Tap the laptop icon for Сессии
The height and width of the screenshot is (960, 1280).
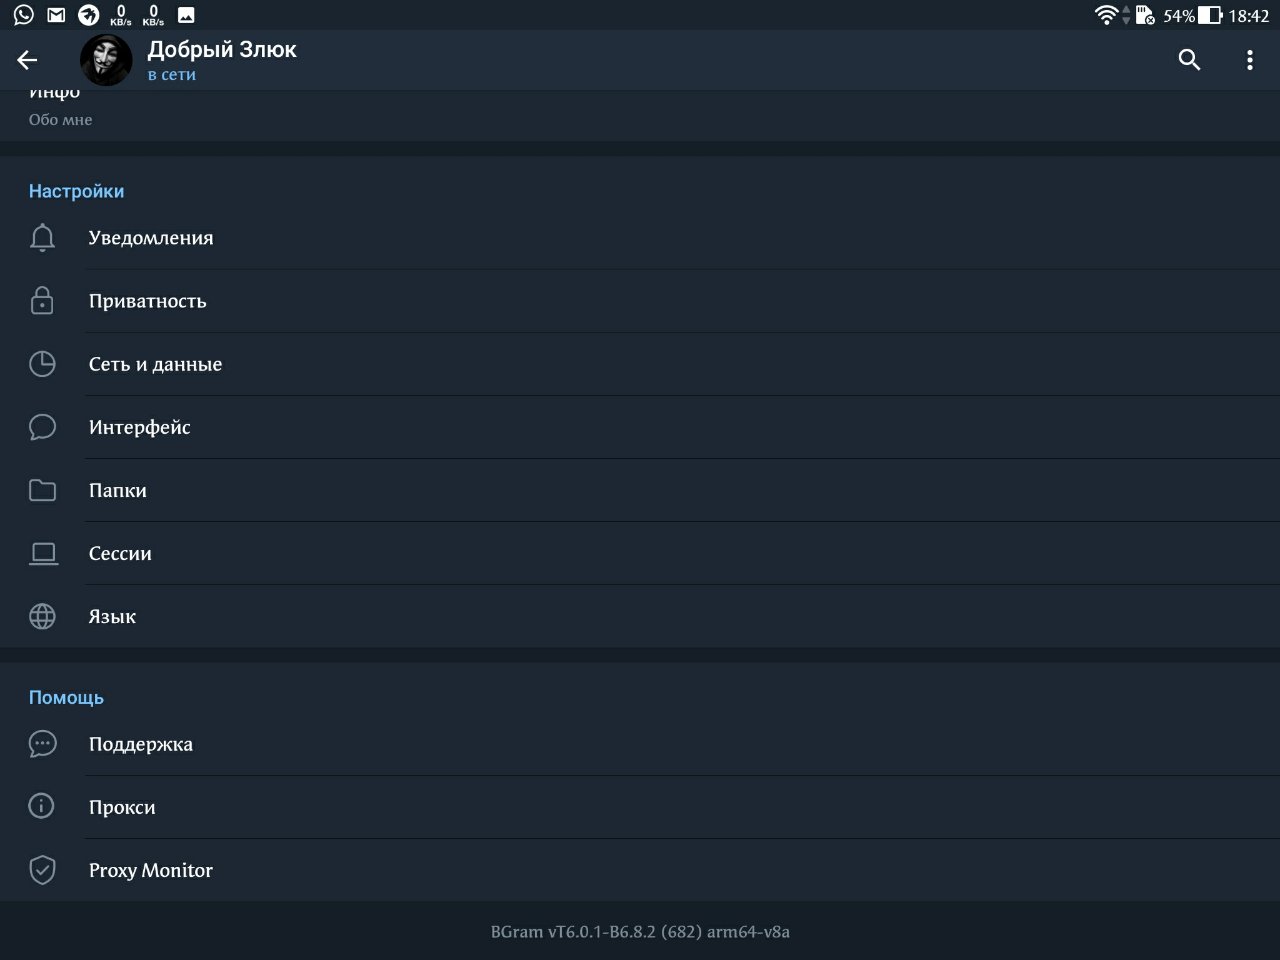(x=43, y=554)
